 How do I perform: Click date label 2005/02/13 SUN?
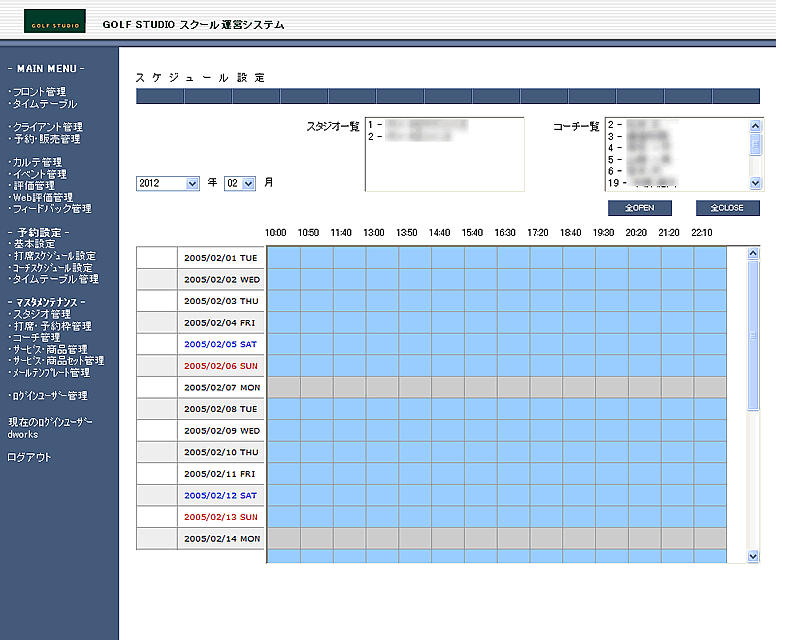click(x=220, y=517)
